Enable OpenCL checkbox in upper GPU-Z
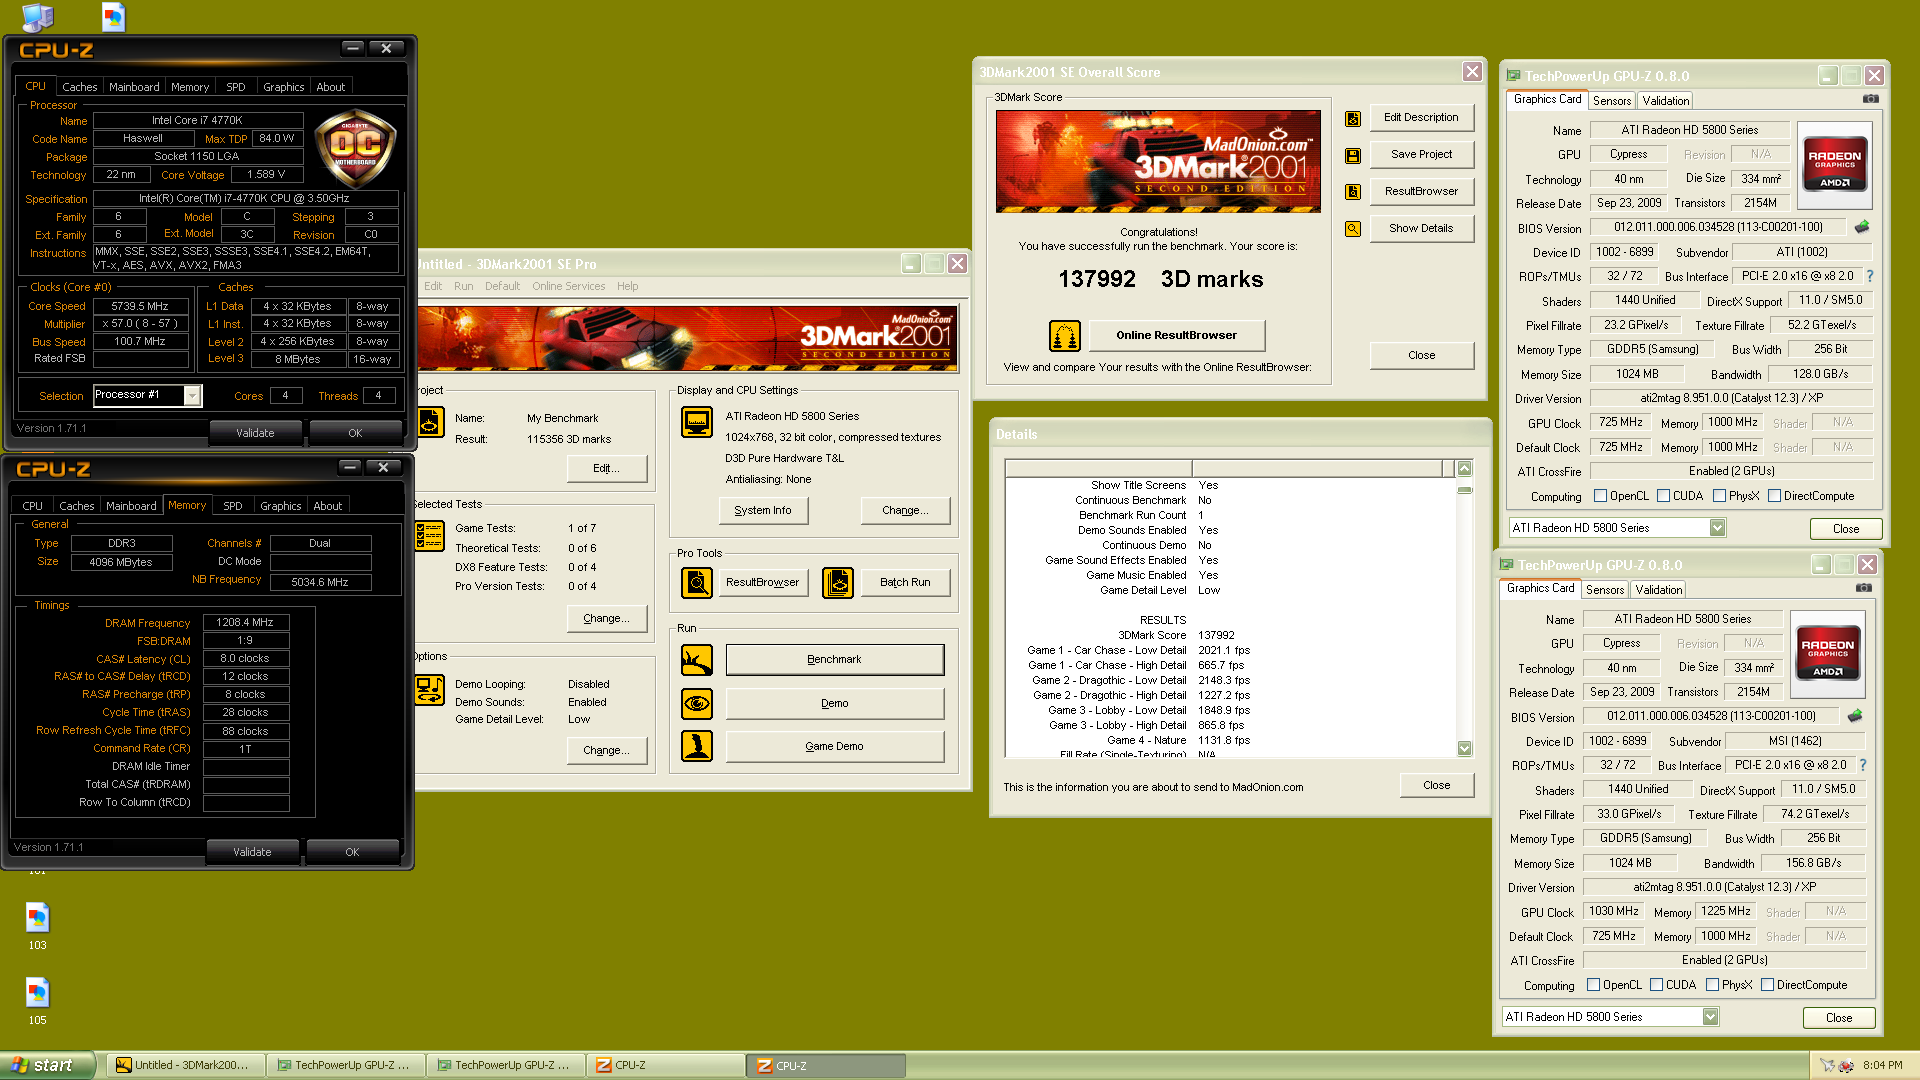Image resolution: width=1920 pixels, height=1080 pixels. pyautogui.click(x=1600, y=496)
